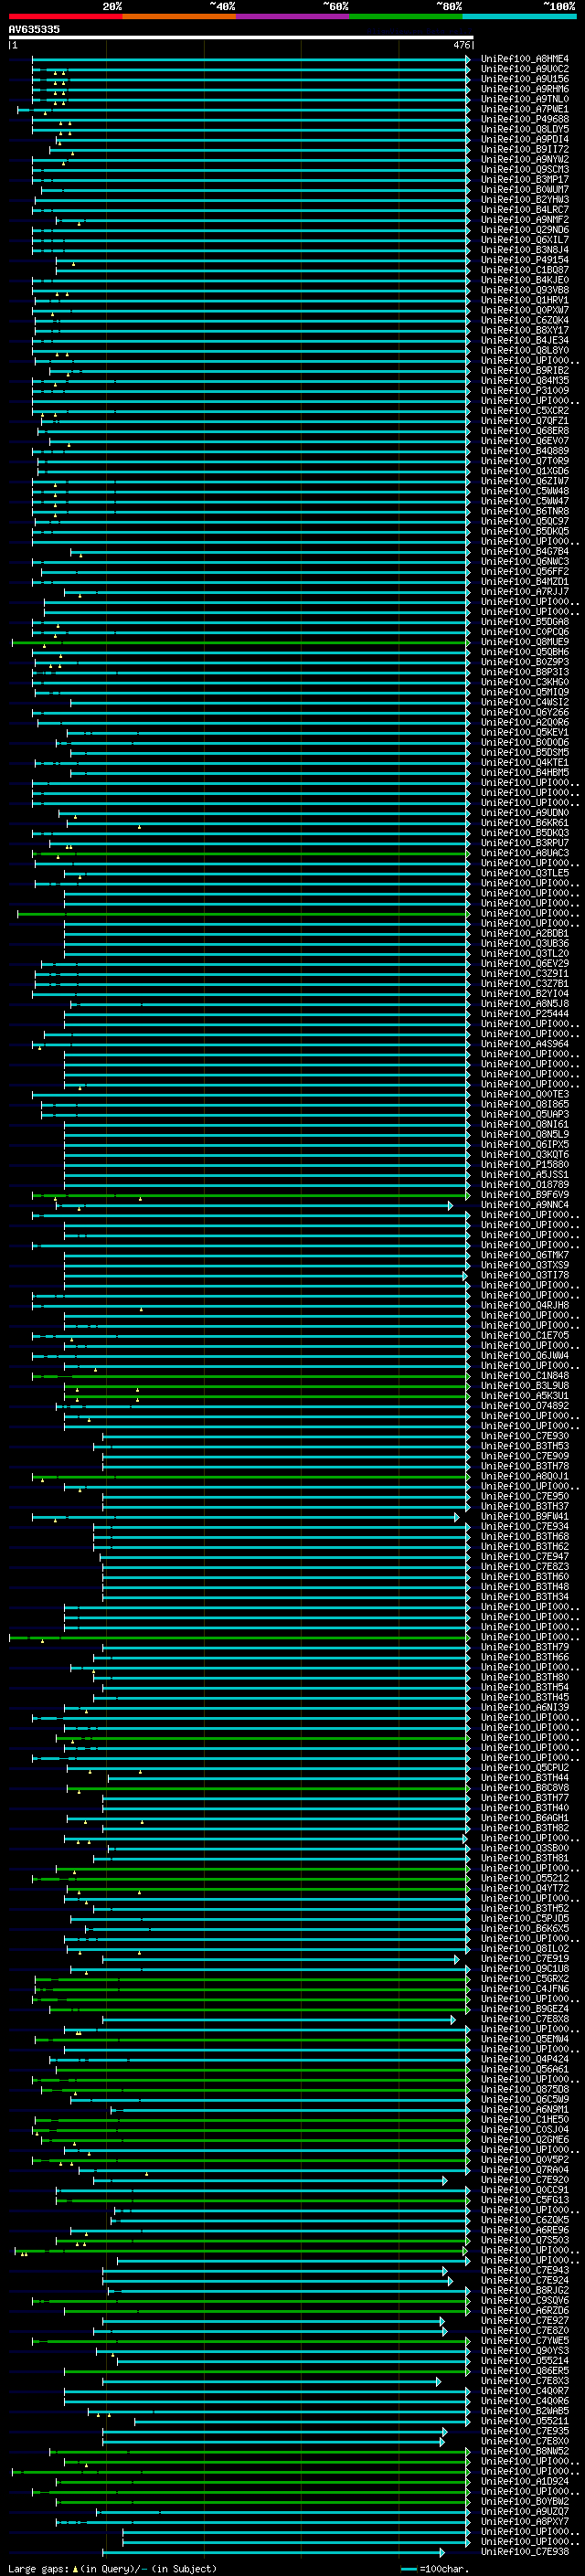Open hit UniRef100_A9RHM6

(525, 89)
